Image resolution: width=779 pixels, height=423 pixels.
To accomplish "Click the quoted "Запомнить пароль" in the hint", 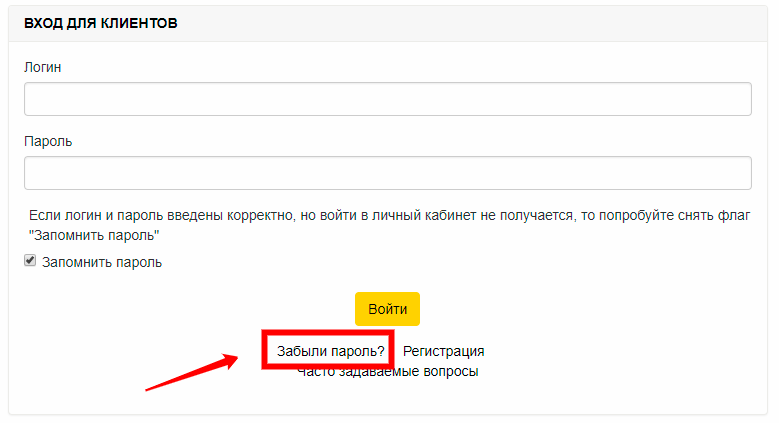I will point(94,235).
